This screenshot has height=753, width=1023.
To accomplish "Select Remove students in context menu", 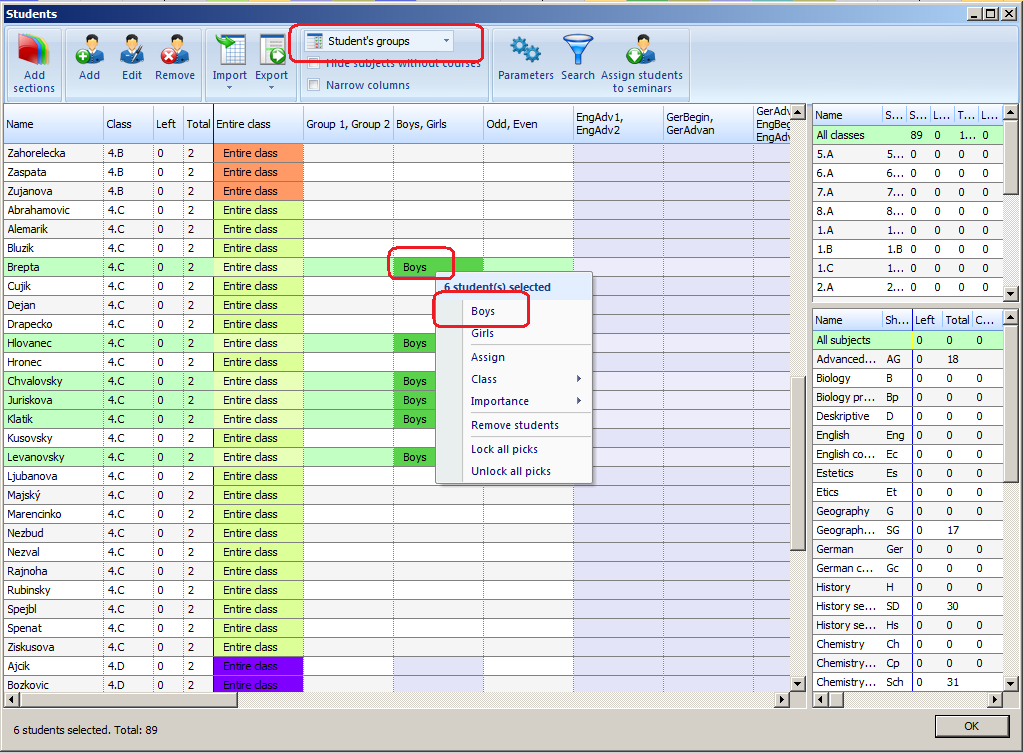I will [x=514, y=425].
